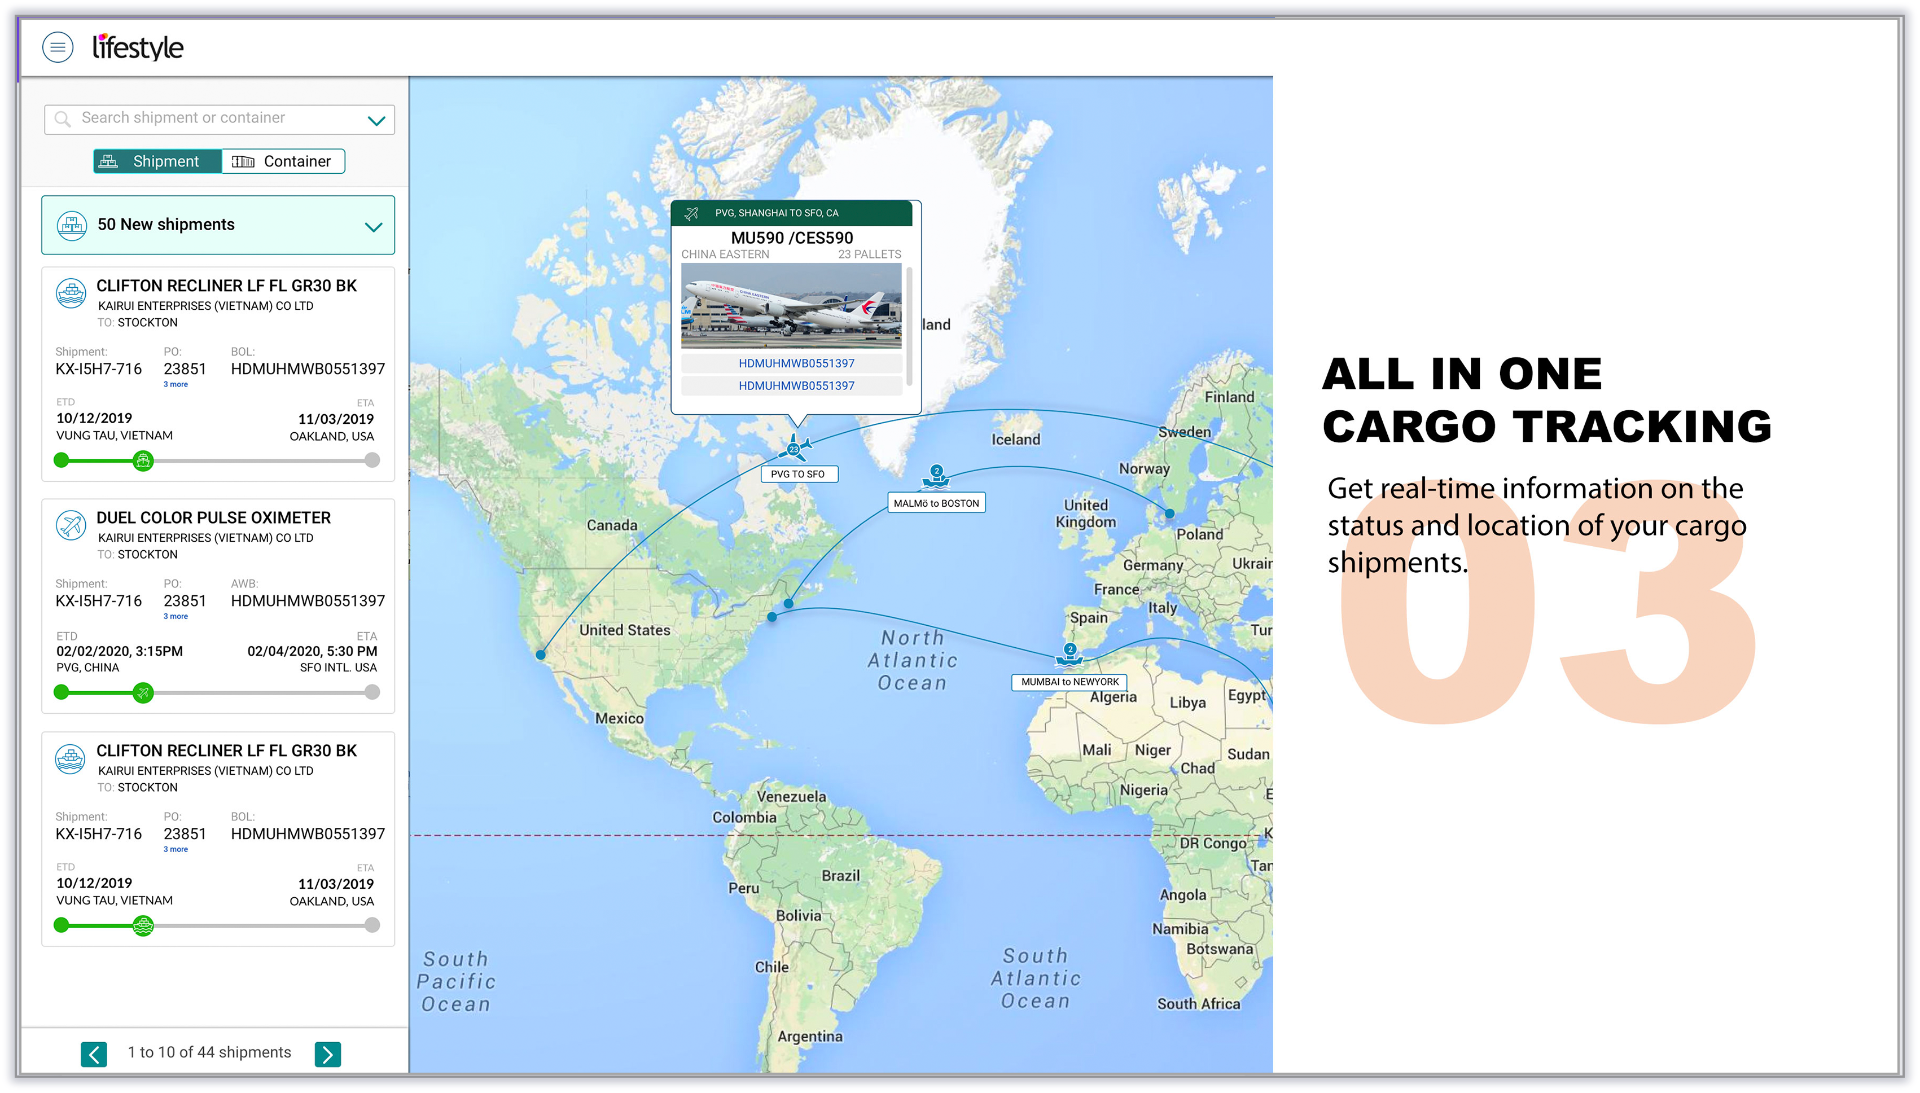Switch to Shipment view toggle
The image size is (1920, 1093).
click(157, 161)
